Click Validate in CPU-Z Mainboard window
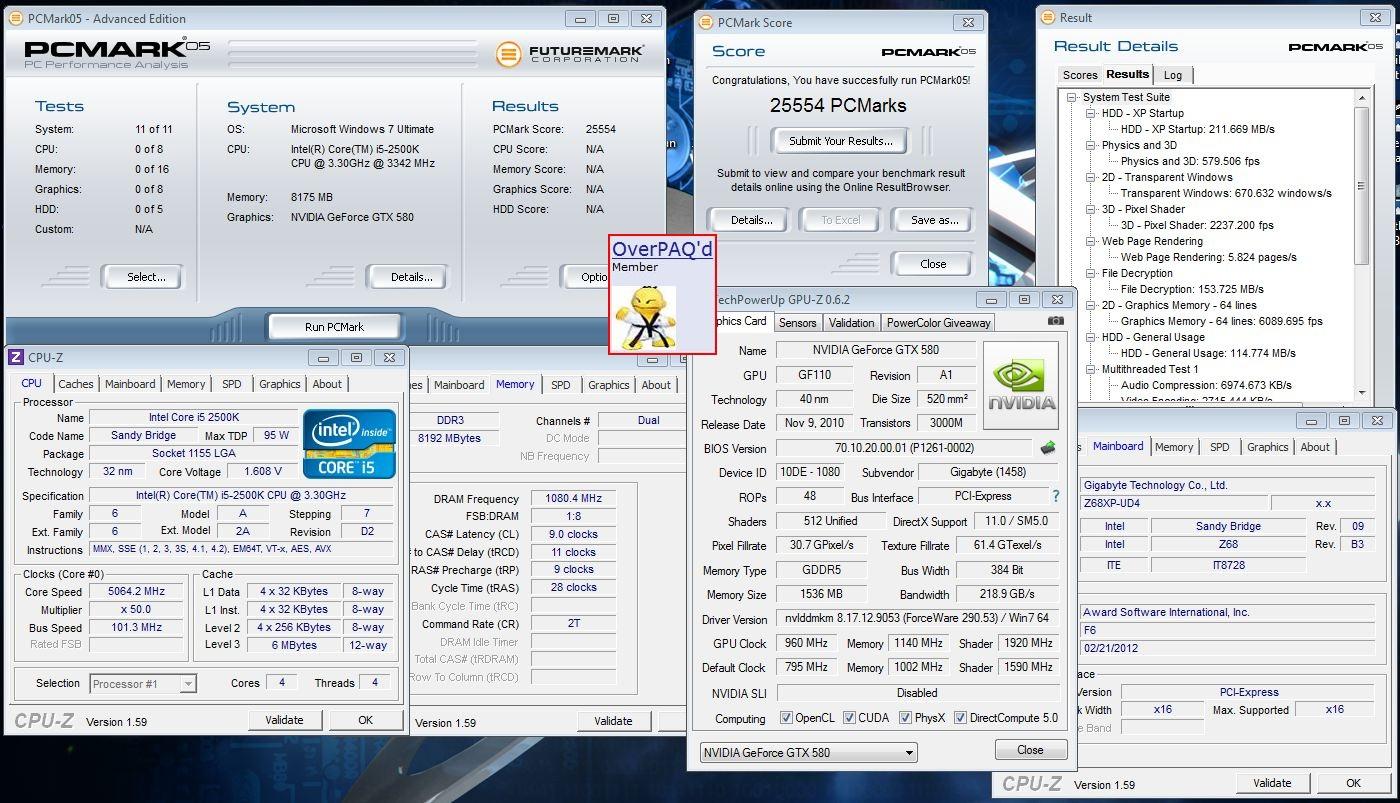The height and width of the screenshot is (803, 1400). click(x=1272, y=783)
